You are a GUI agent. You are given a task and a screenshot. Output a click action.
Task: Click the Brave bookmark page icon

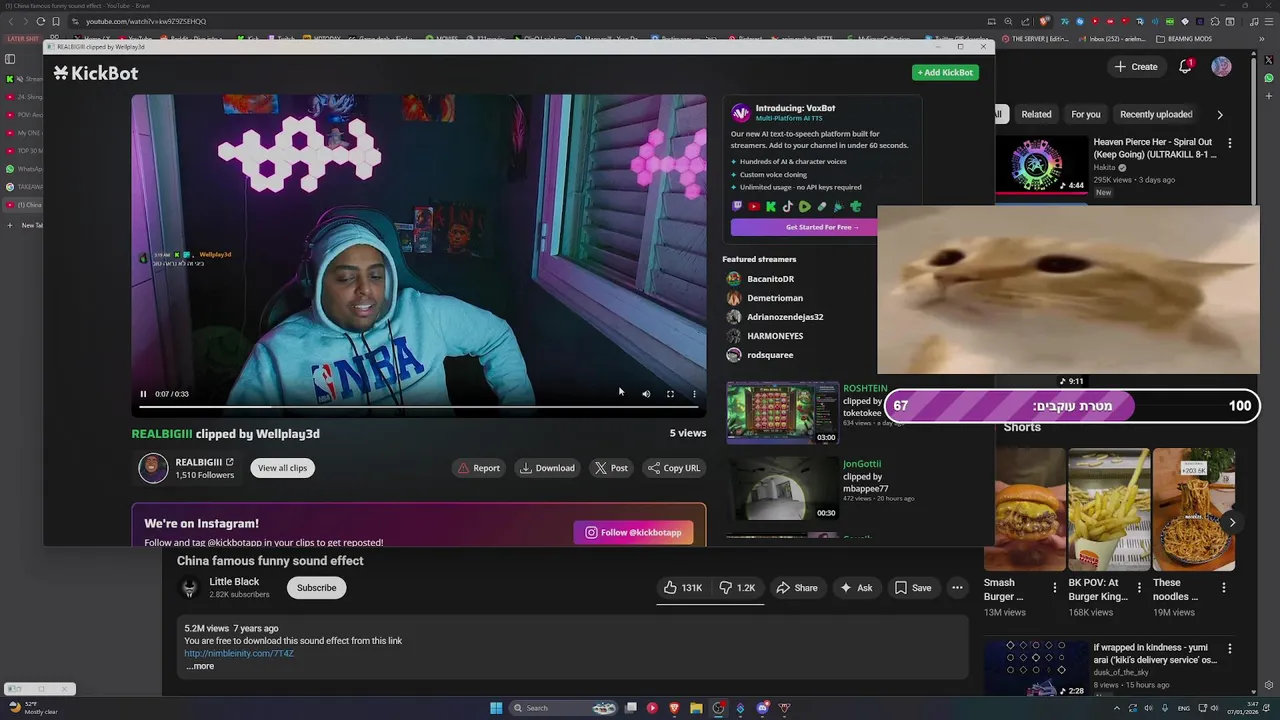tap(56, 21)
